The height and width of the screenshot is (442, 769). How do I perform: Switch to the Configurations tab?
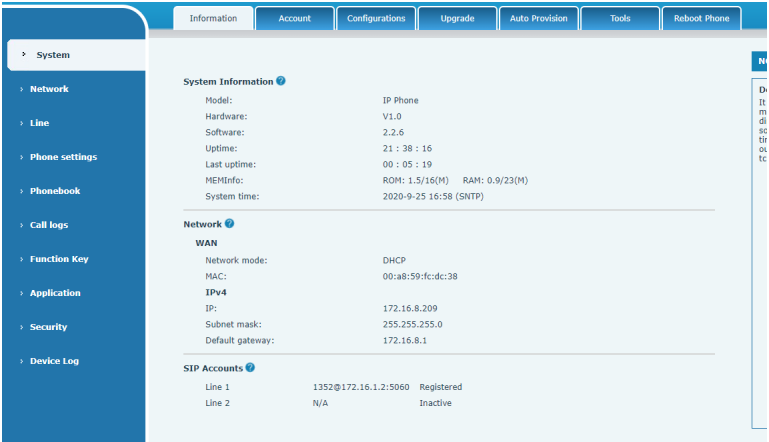pos(376,19)
